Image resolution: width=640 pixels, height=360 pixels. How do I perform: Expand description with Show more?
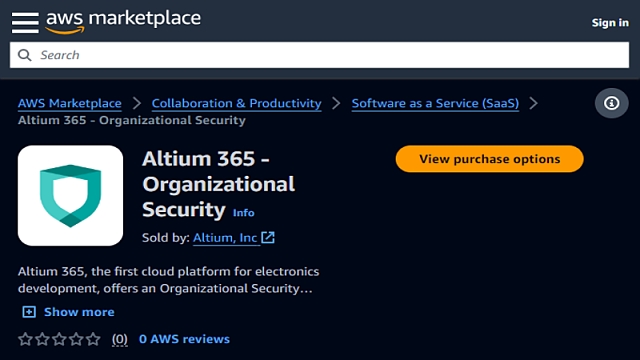coord(79,312)
